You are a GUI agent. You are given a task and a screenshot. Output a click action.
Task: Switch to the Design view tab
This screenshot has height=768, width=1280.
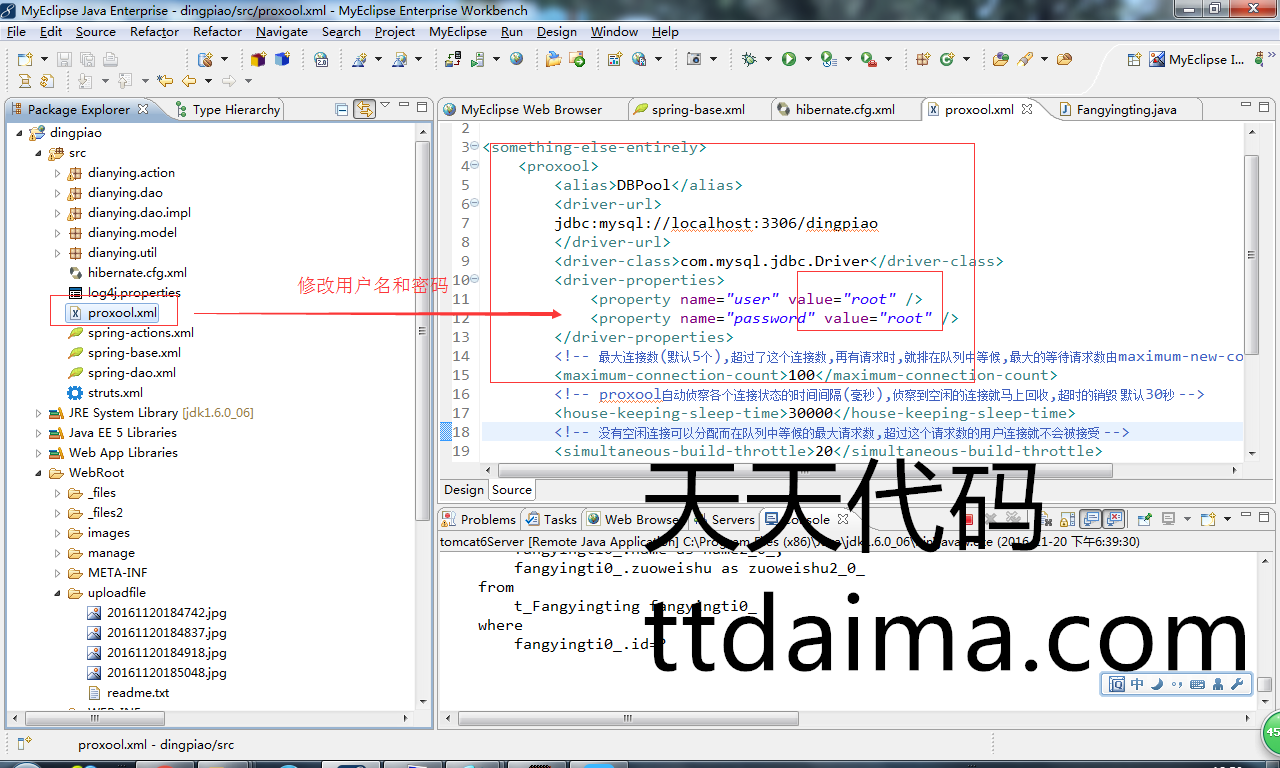coord(463,490)
